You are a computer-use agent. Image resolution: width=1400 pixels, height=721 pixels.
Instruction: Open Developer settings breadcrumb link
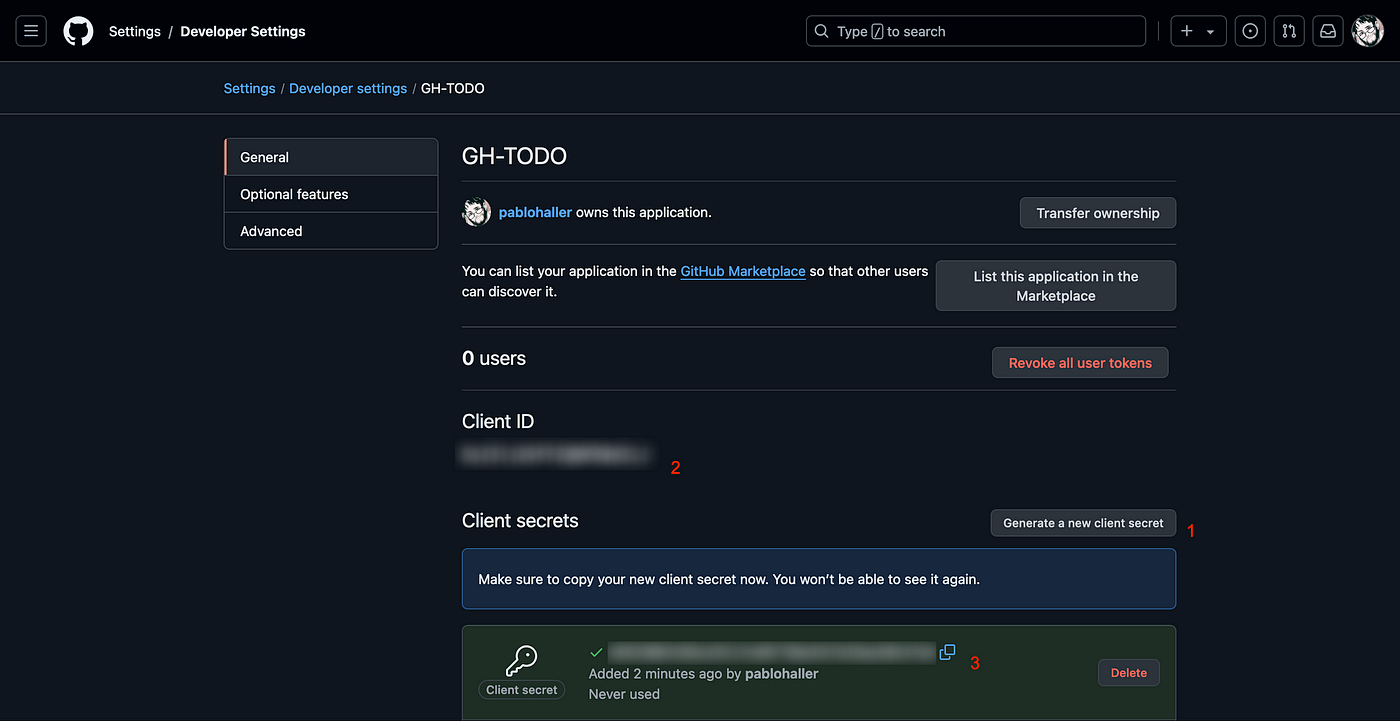click(x=348, y=88)
